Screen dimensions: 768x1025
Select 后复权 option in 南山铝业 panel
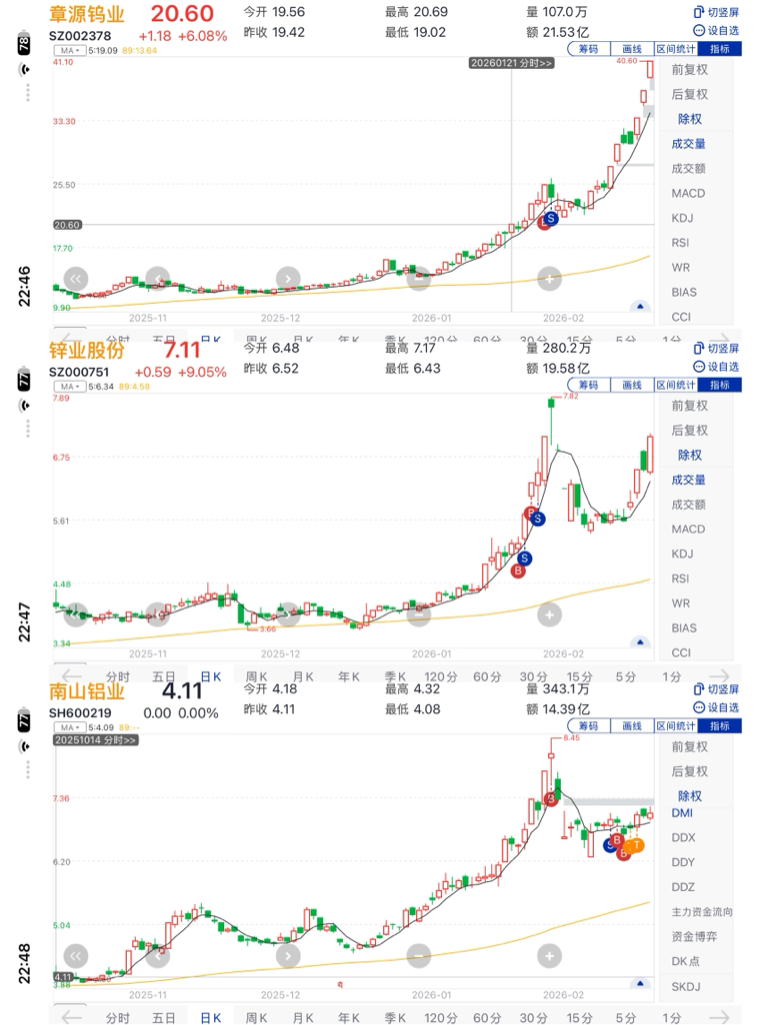[x=690, y=771]
